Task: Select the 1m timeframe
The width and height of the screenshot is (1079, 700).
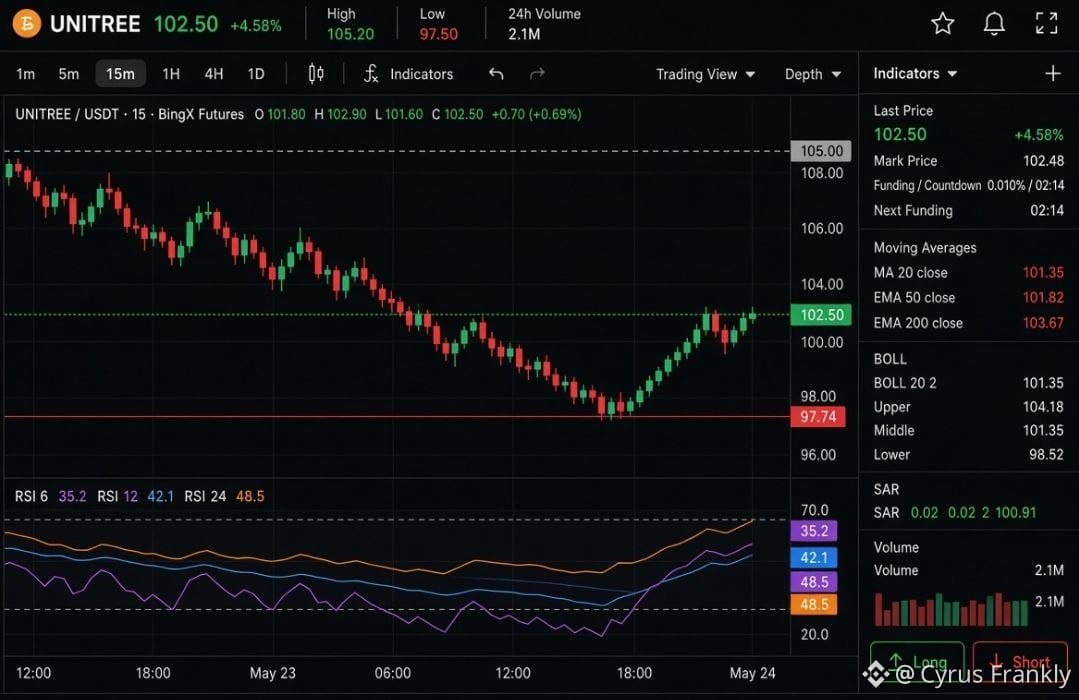Action: [x=25, y=74]
